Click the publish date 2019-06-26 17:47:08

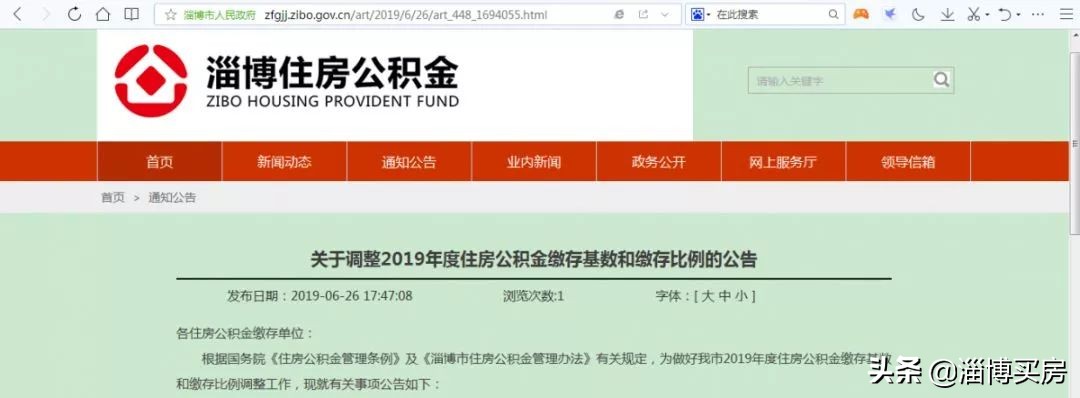coord(352,296)
